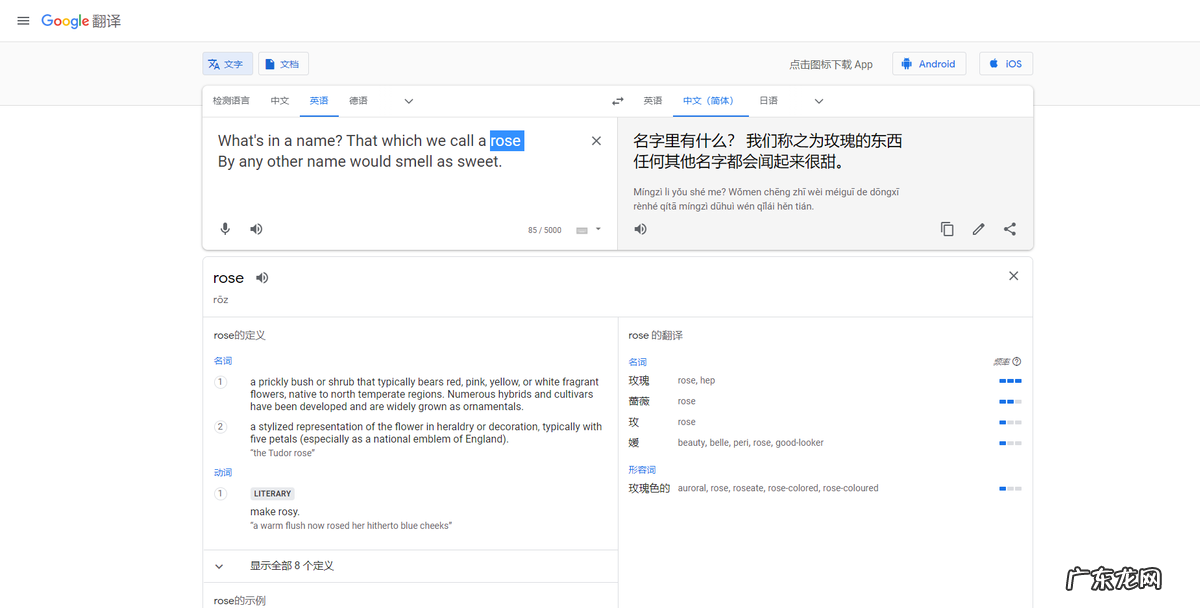The height and width of the screenshot is (608, 1200).
Task: Swap source and target languages
Action: coord(617,100)
